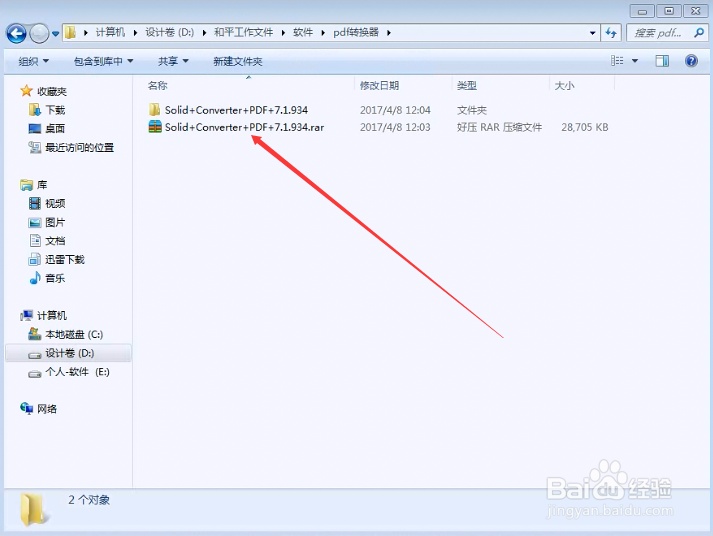This screenshot has height=536, width=713.
Task: Click the 好压 RAR 压缩文件 type cell
Action: click(499, 127)
